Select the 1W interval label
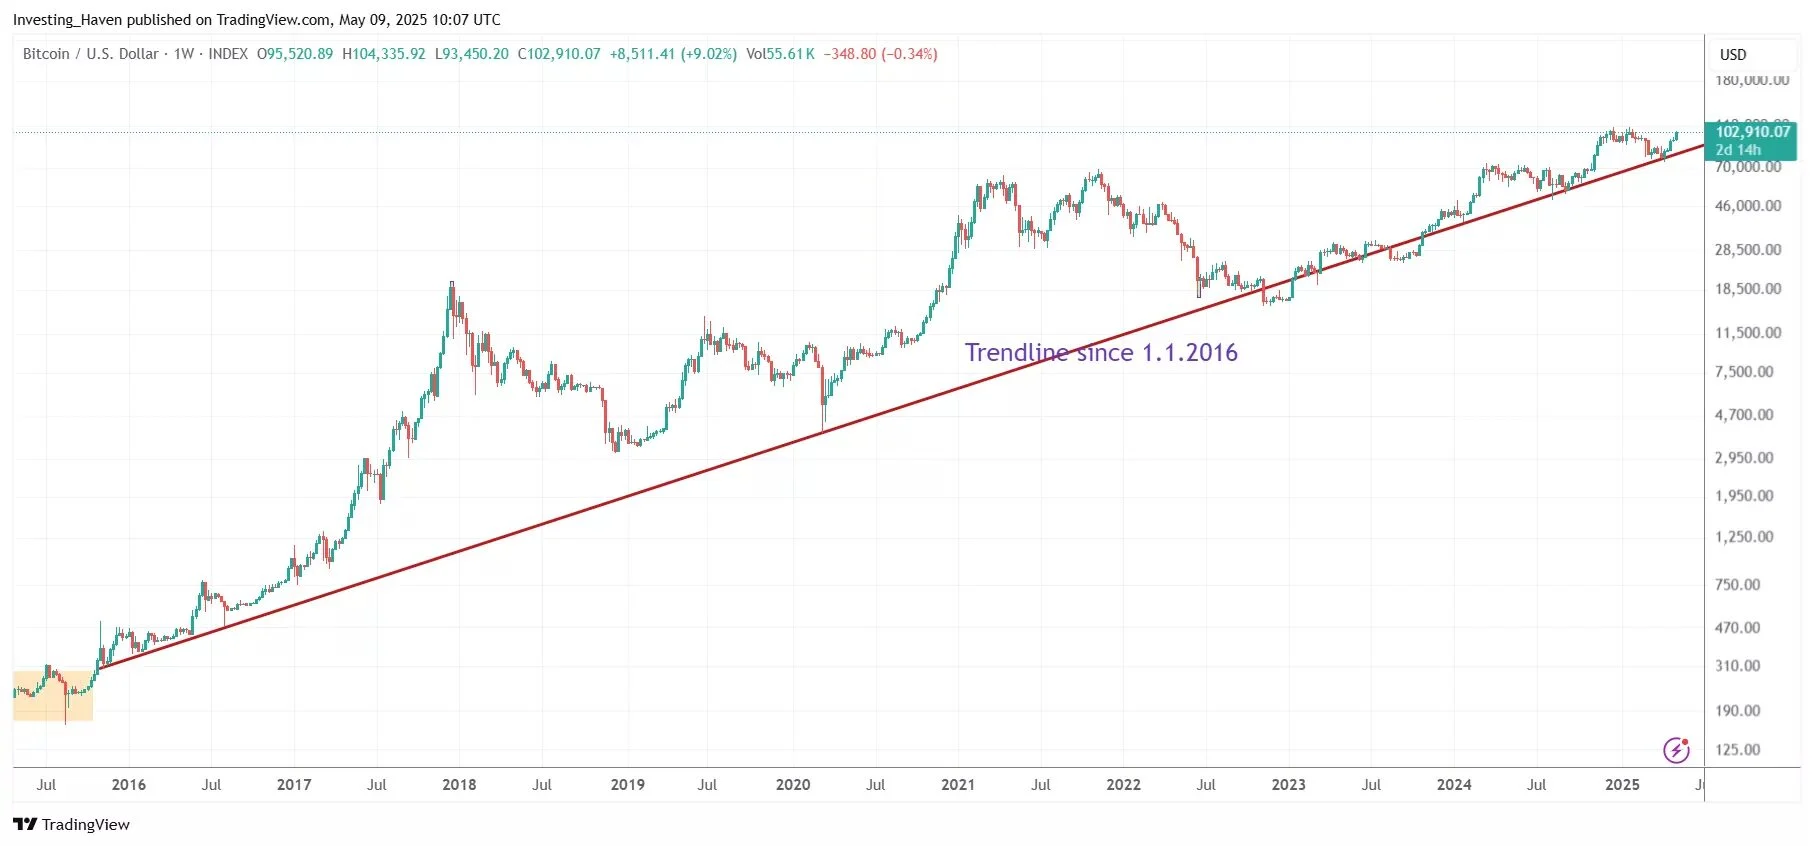 click(x=184, y=54)
